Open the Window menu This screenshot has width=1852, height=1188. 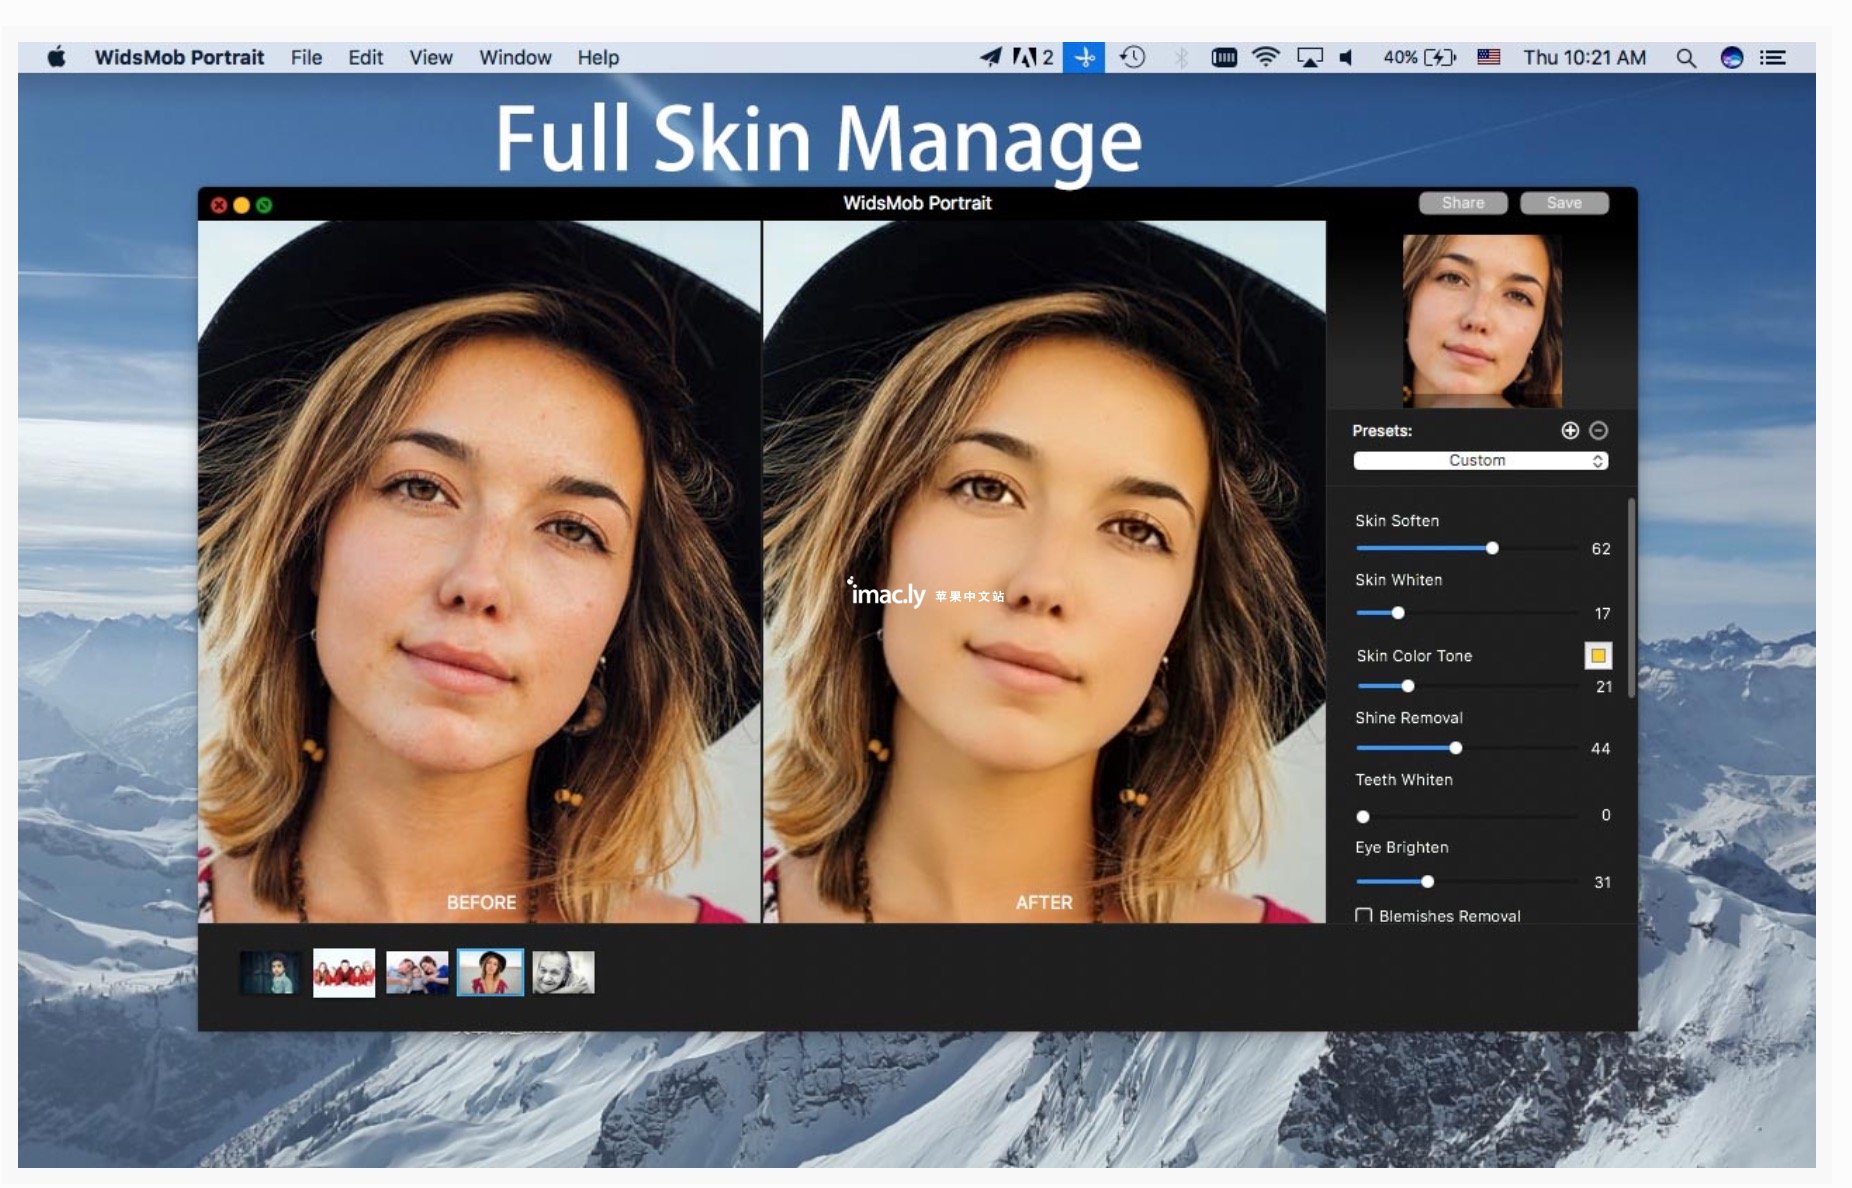515,57
